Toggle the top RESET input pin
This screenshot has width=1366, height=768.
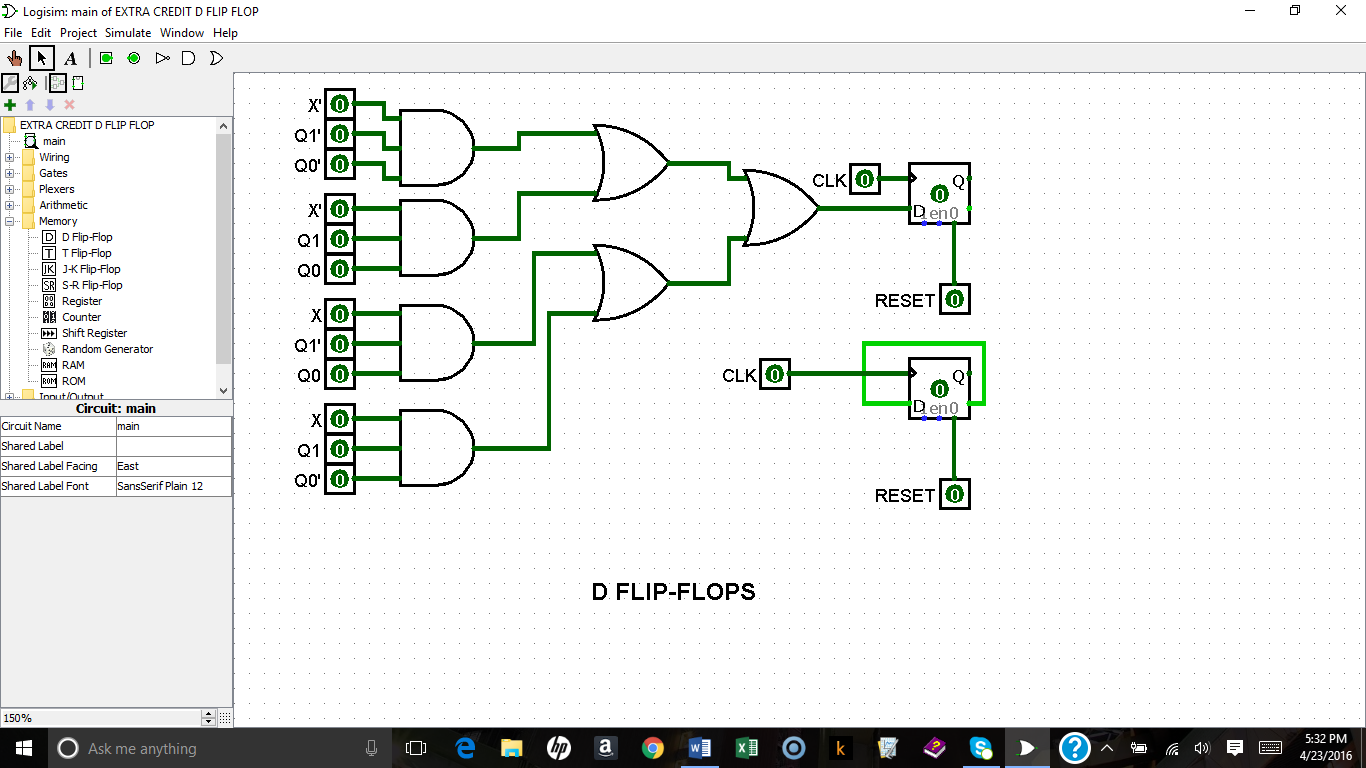pyautogui.click(x=955, y=299)
